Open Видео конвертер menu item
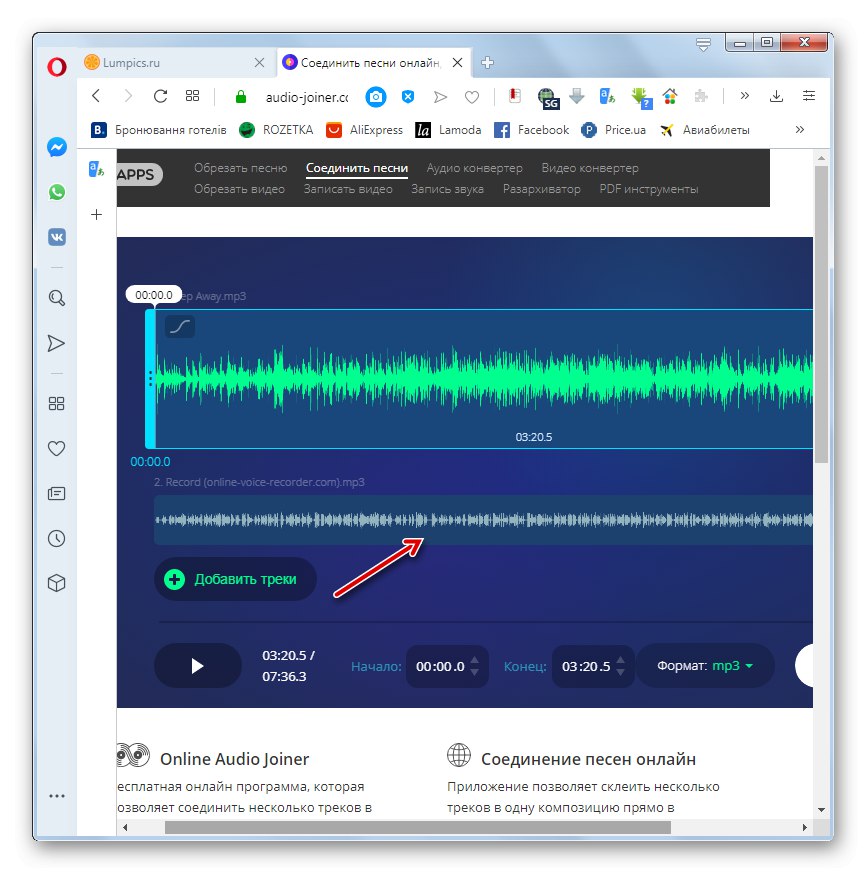The height and width of the screenshot is (874, 867). click(x=590, y=168)
